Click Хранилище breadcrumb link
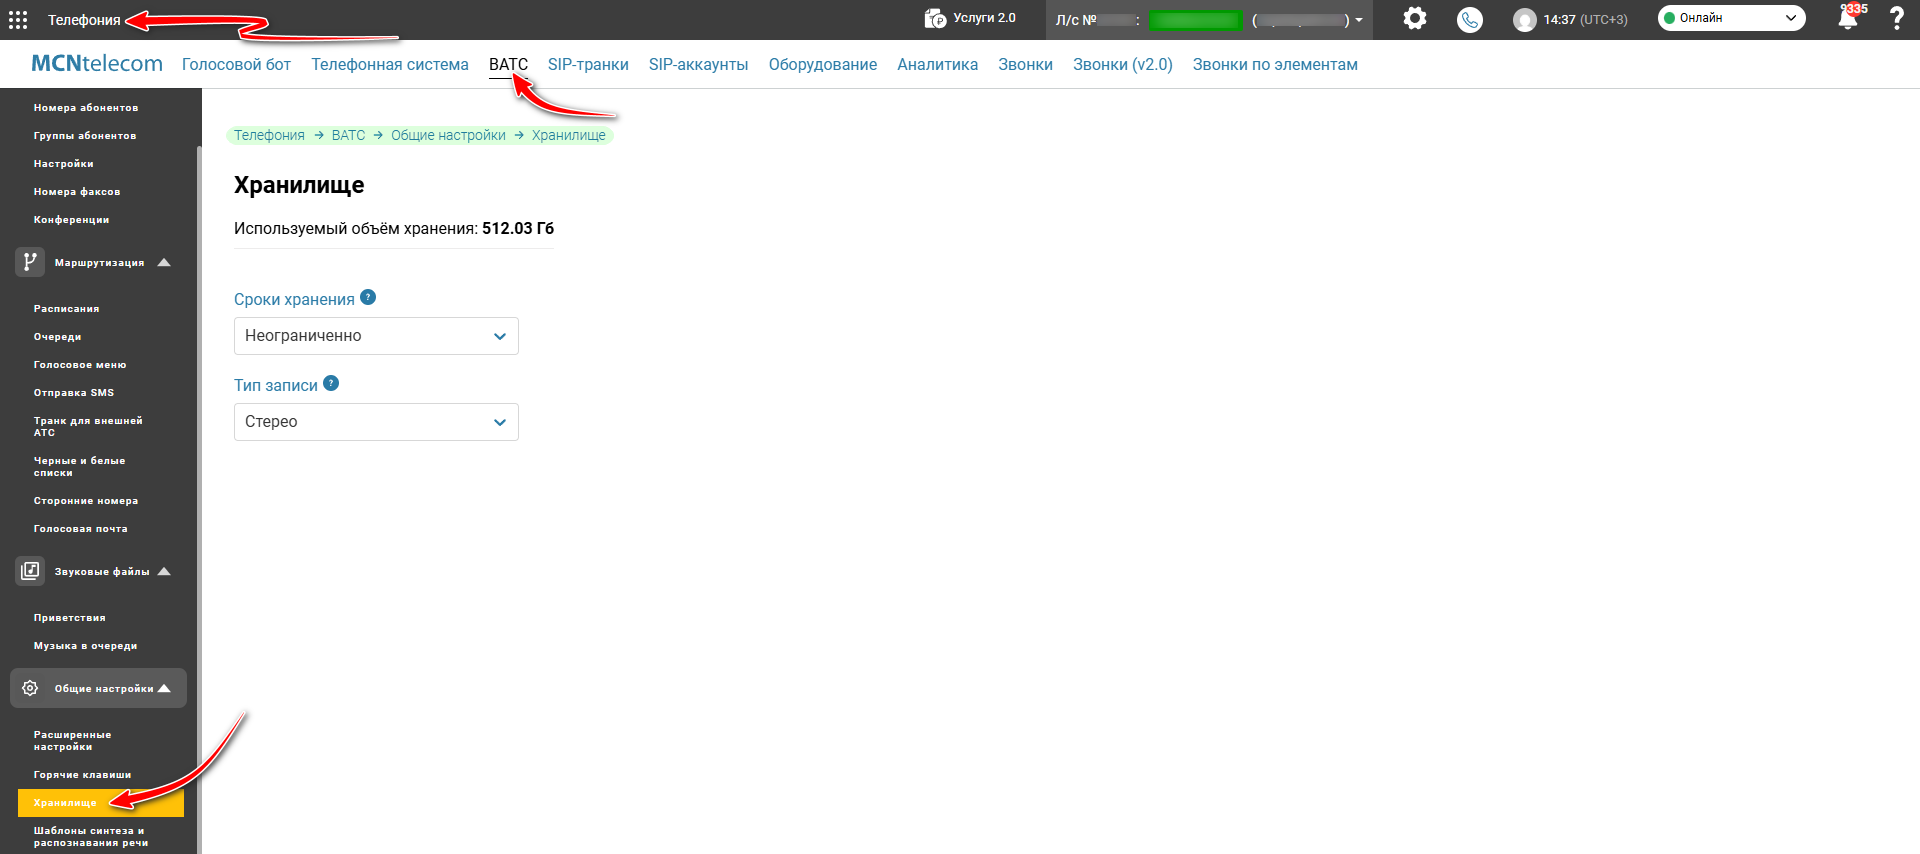Viewport: 1920px width, 854px height. coord(568,135)
